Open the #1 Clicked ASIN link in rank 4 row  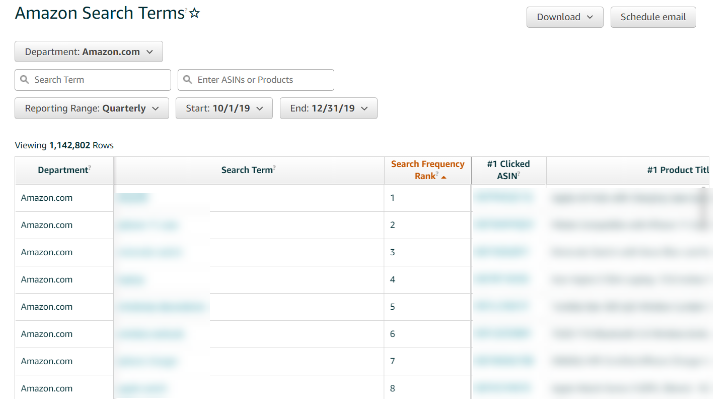coord(502,279)
